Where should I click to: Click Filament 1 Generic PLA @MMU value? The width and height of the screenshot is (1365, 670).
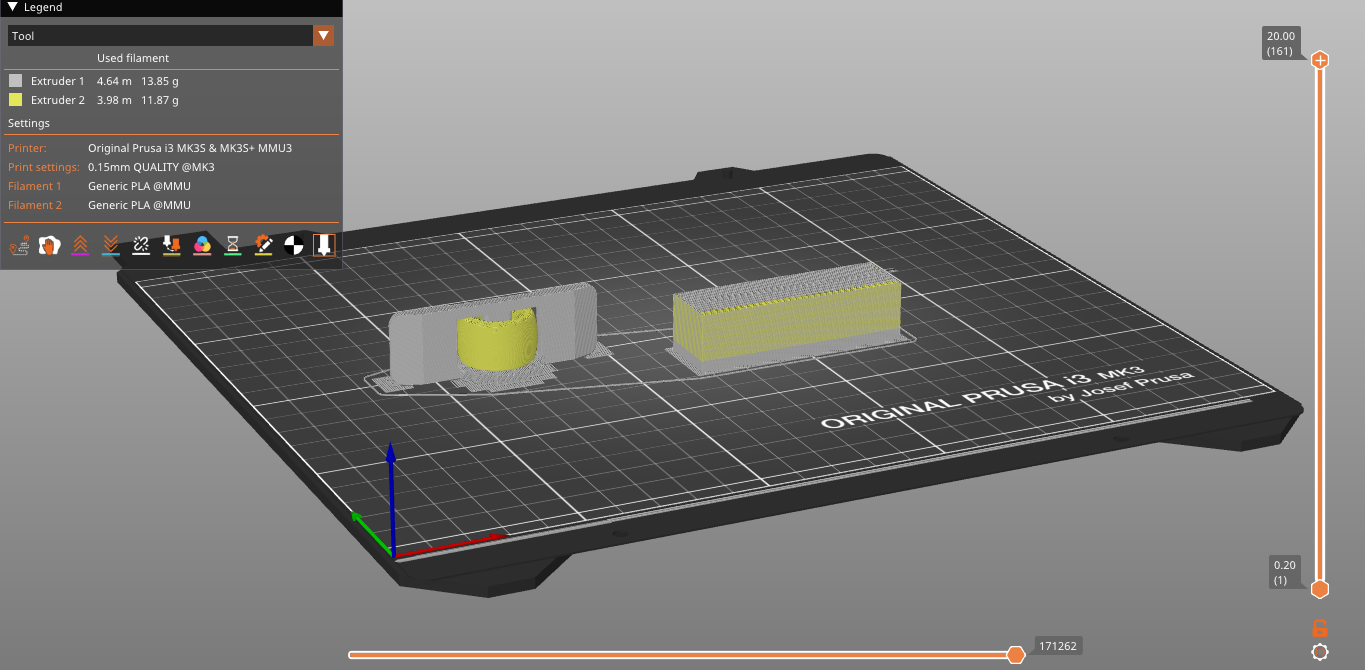(x=139, y=186)
